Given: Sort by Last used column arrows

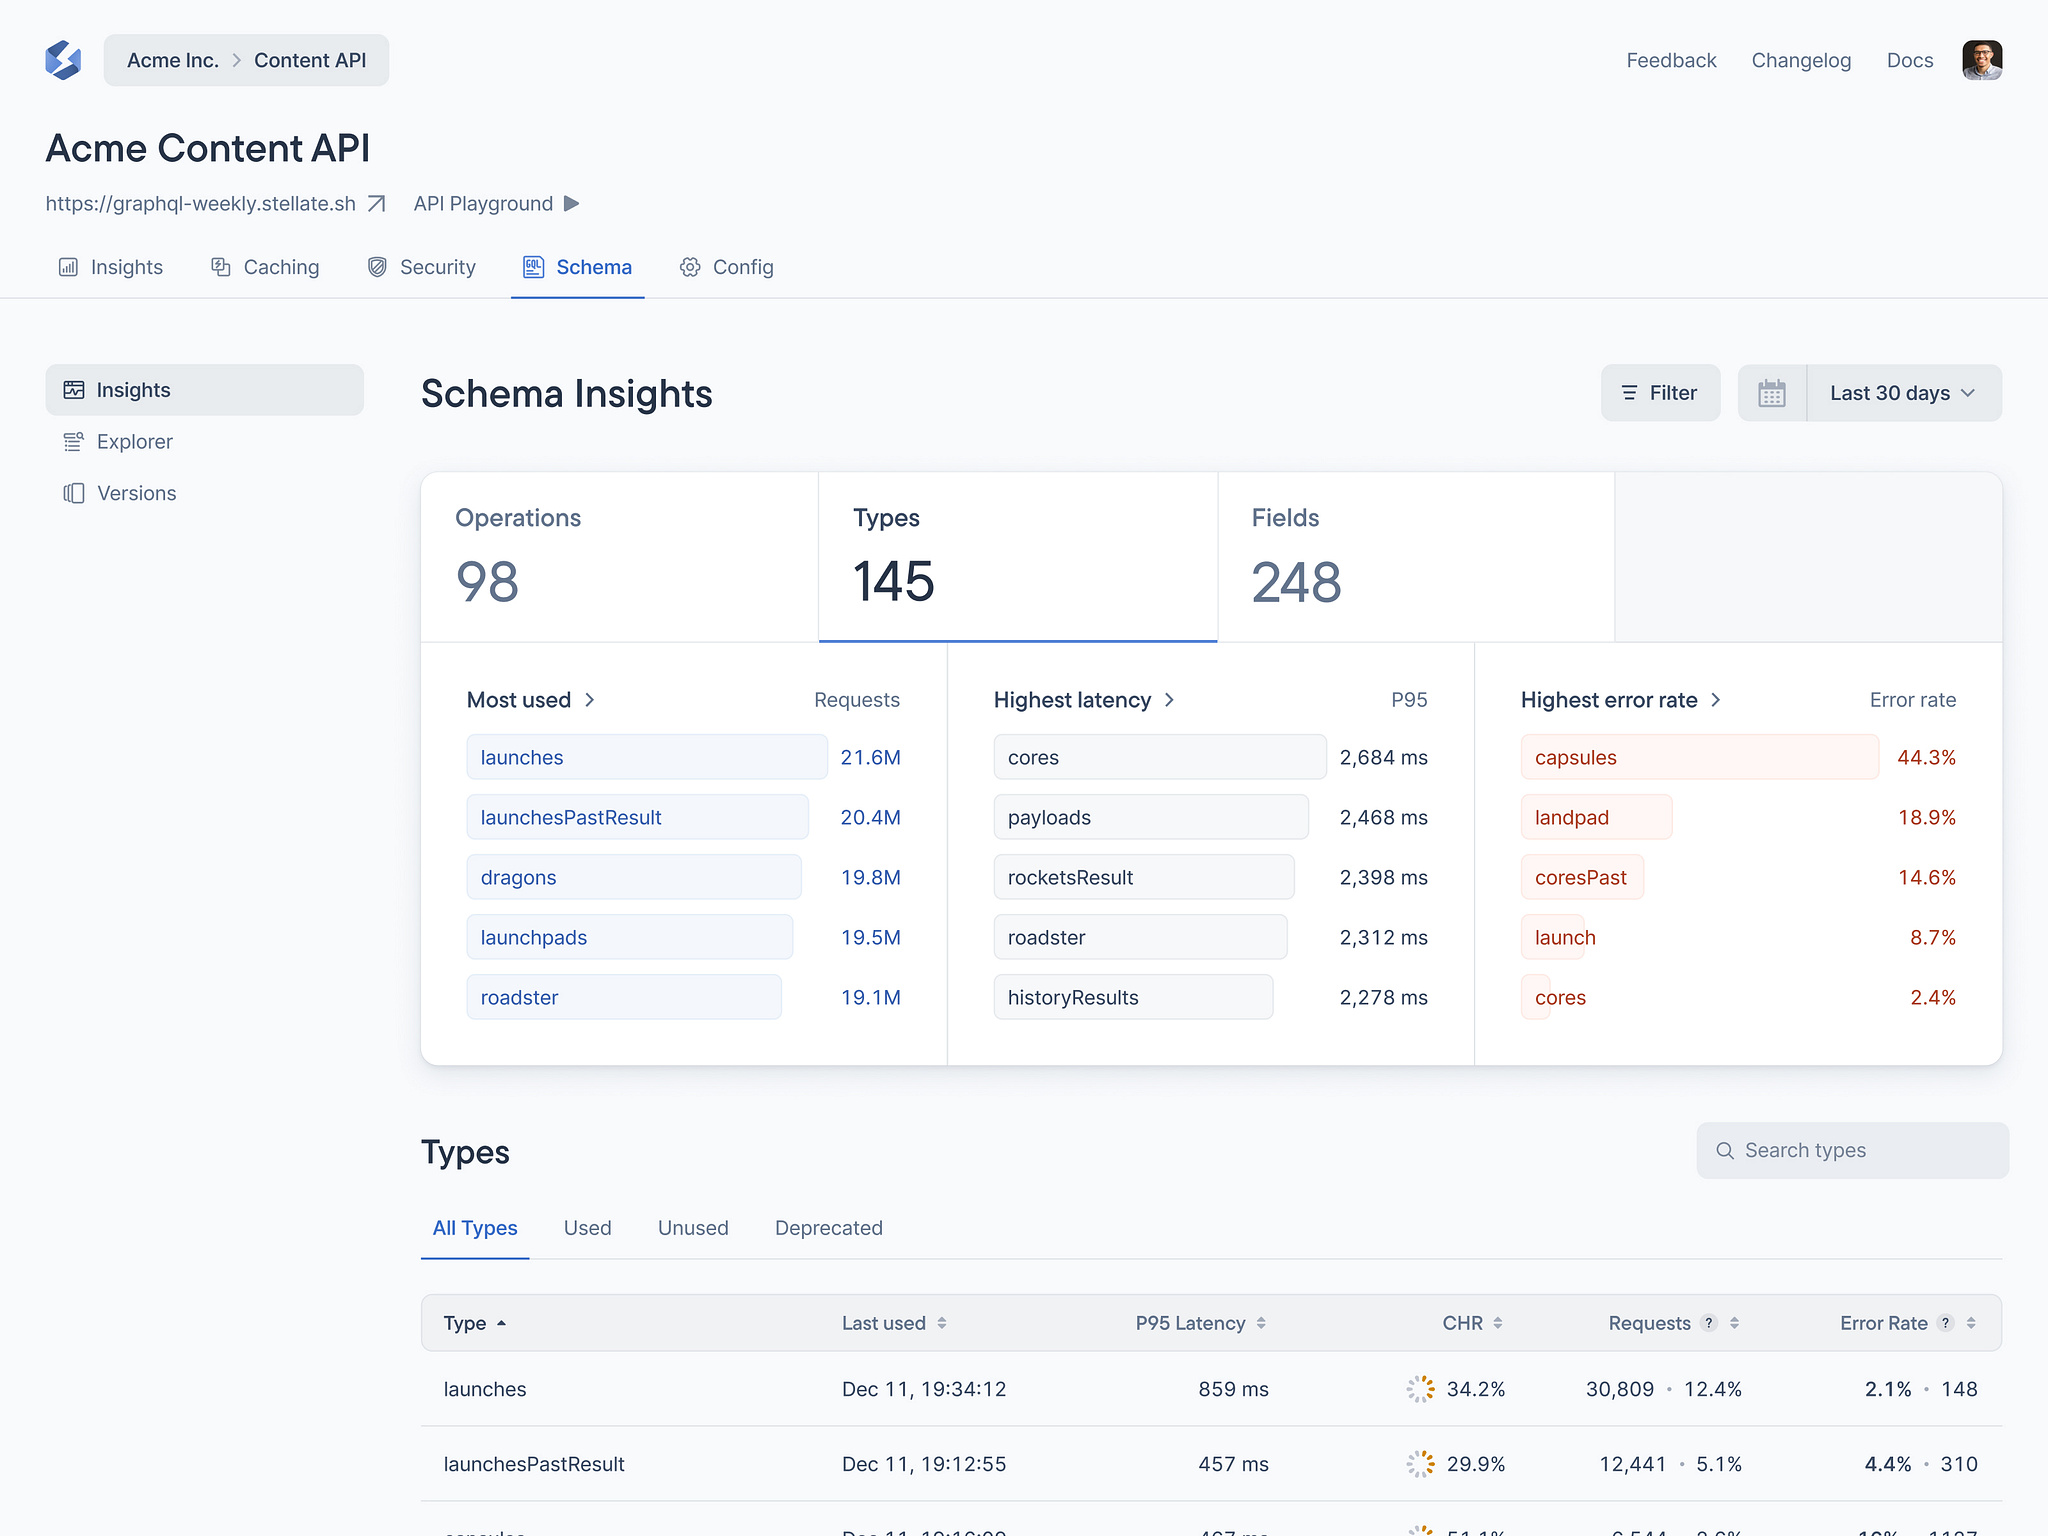Looking at the screenshot, I should [x=942, y=1323].
